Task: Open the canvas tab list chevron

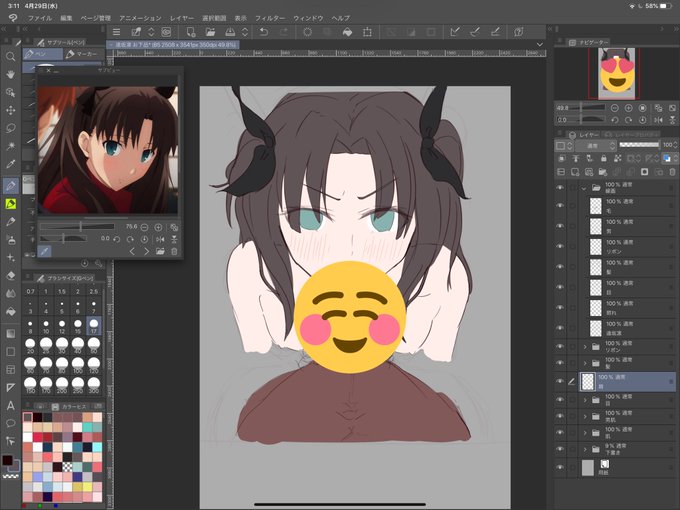Action: point(539,44)
